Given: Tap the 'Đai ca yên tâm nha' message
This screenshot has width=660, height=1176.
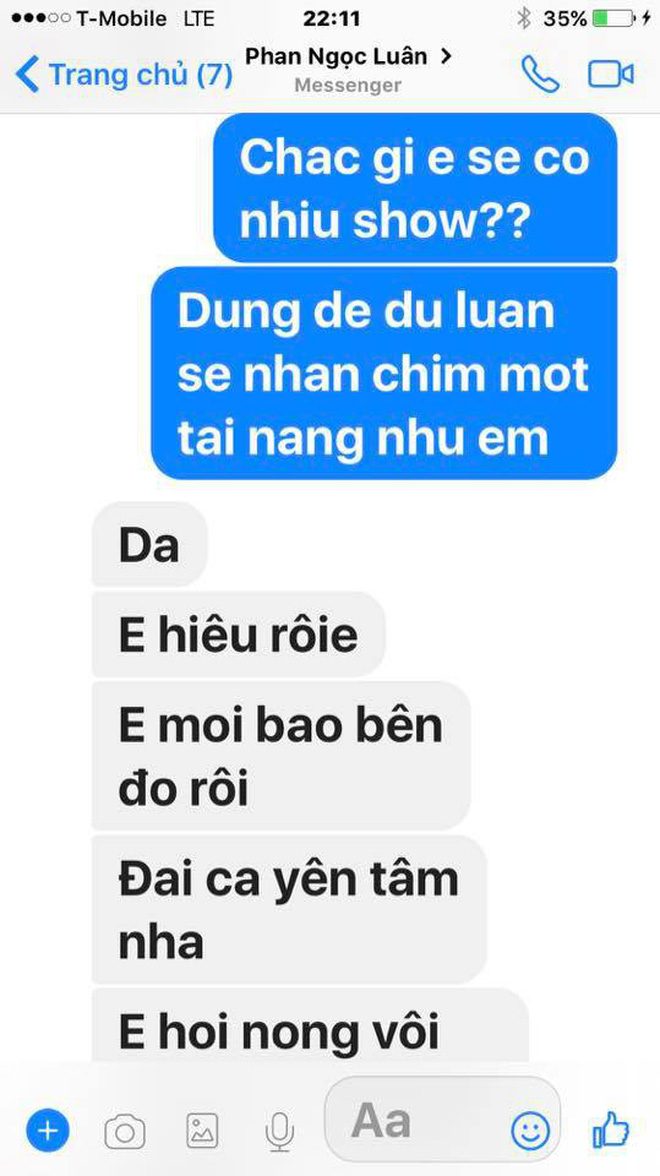Looking at the screenshot, I should [x=289, y=910].
